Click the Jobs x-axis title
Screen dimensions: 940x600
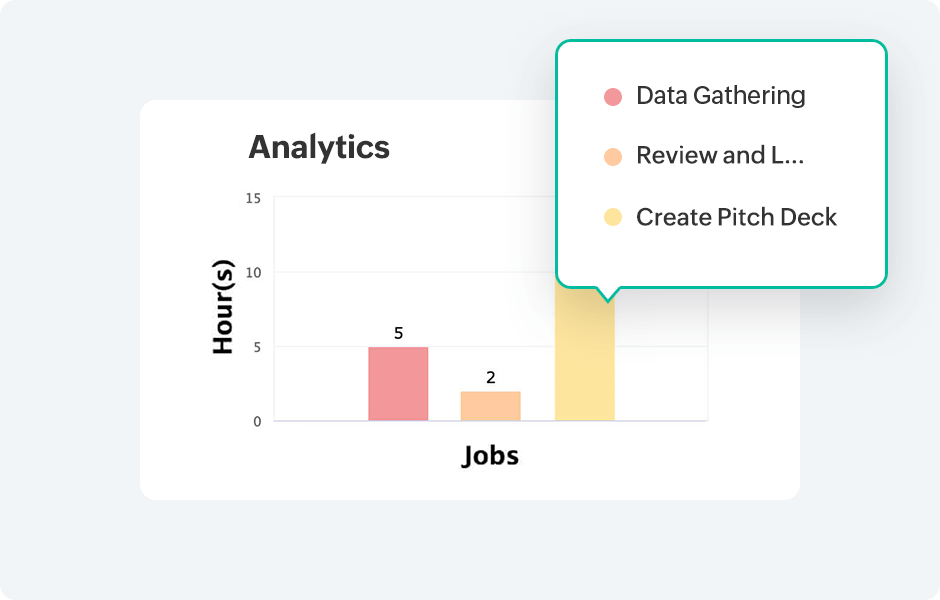coord(490,457)
